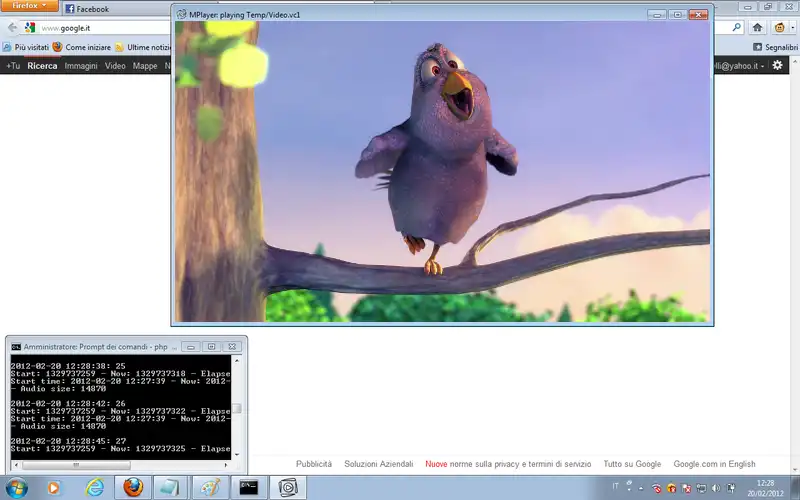Open Segnalibri bookmarks menu
This screenshot has width=800, height=500.
[x=776, y=47]
